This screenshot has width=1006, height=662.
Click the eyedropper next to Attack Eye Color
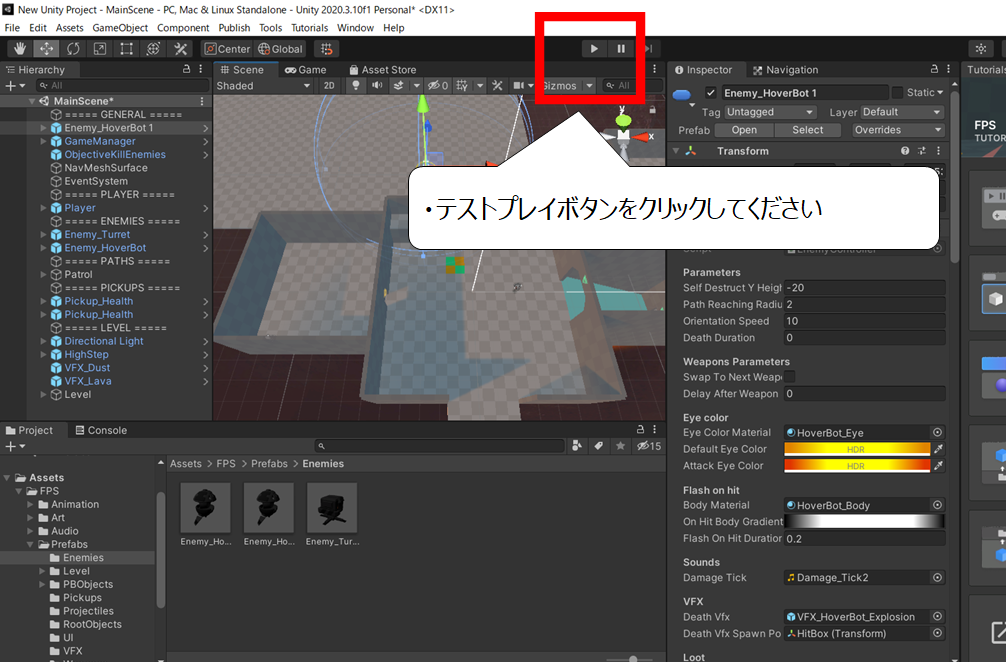click(939, 466)
